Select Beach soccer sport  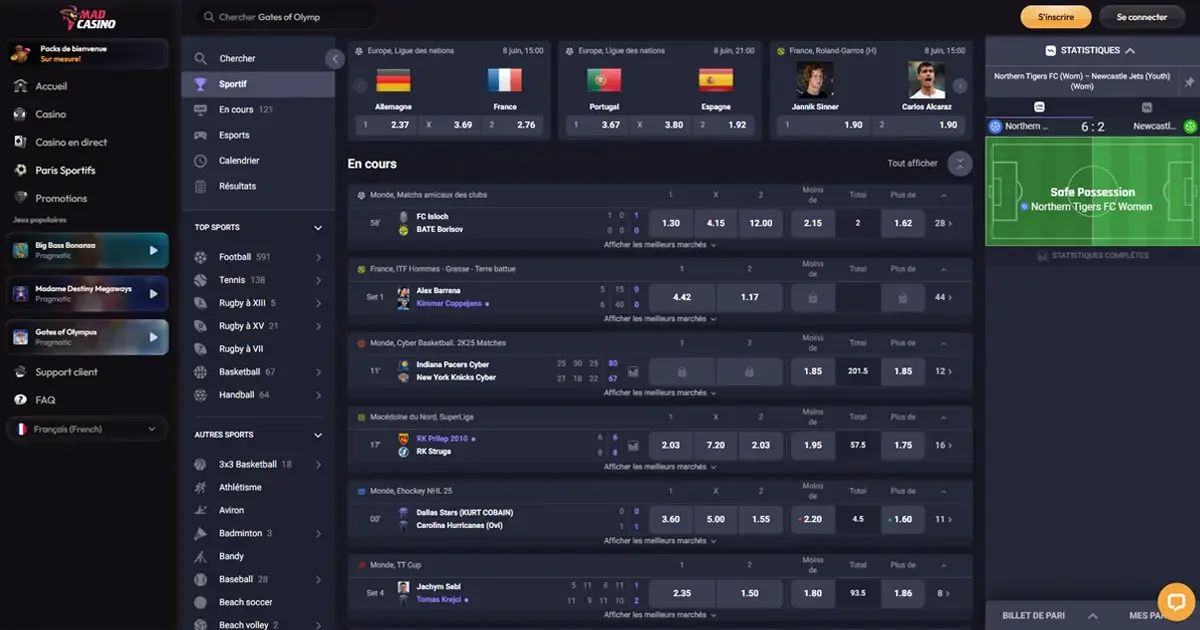pos(258,602)
